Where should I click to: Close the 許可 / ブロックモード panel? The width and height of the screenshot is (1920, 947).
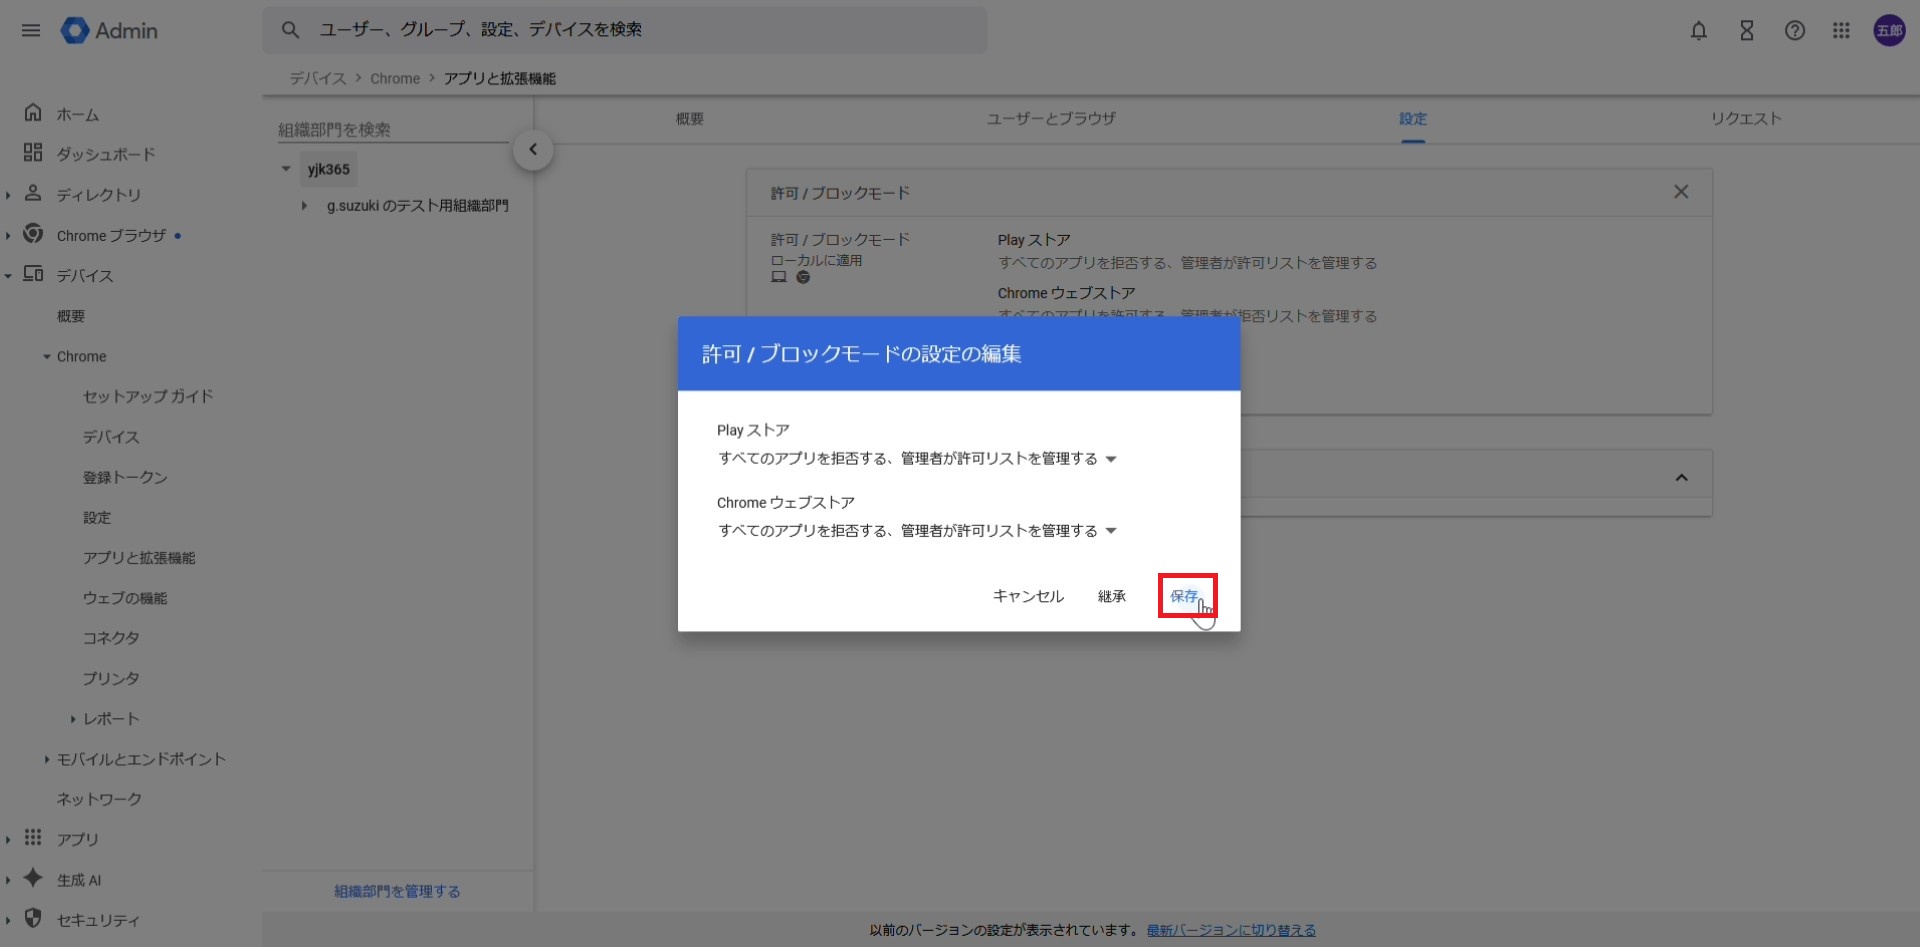[x=1680, y=192]
